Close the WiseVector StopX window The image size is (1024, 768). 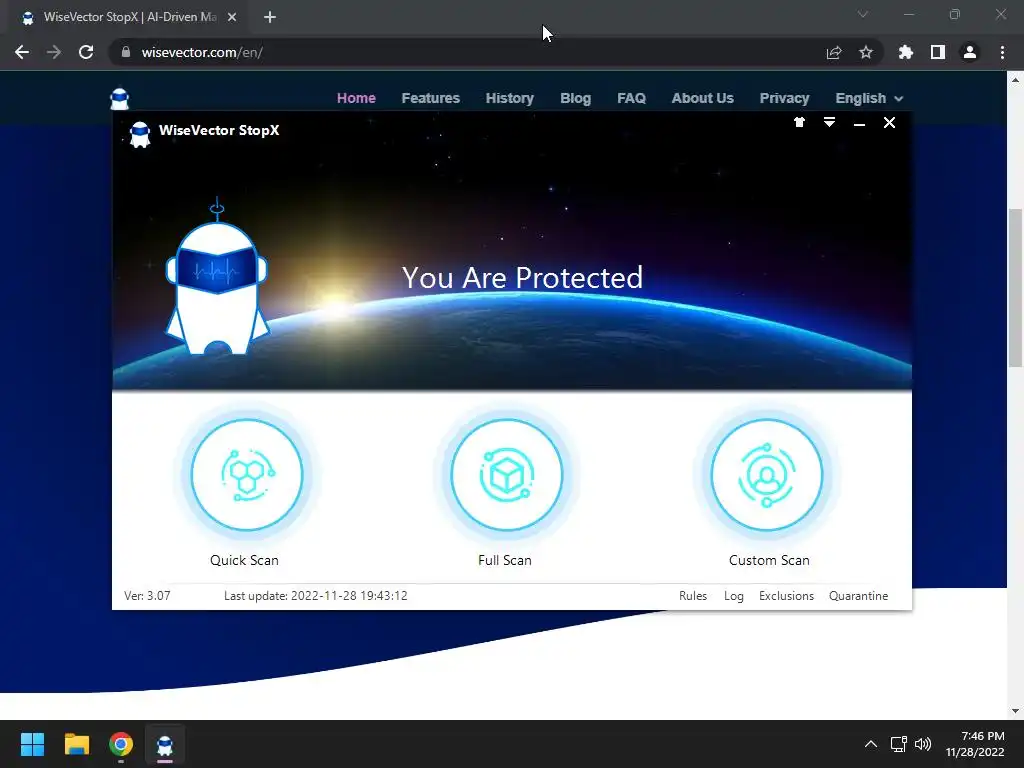click(x=889, y=122)
